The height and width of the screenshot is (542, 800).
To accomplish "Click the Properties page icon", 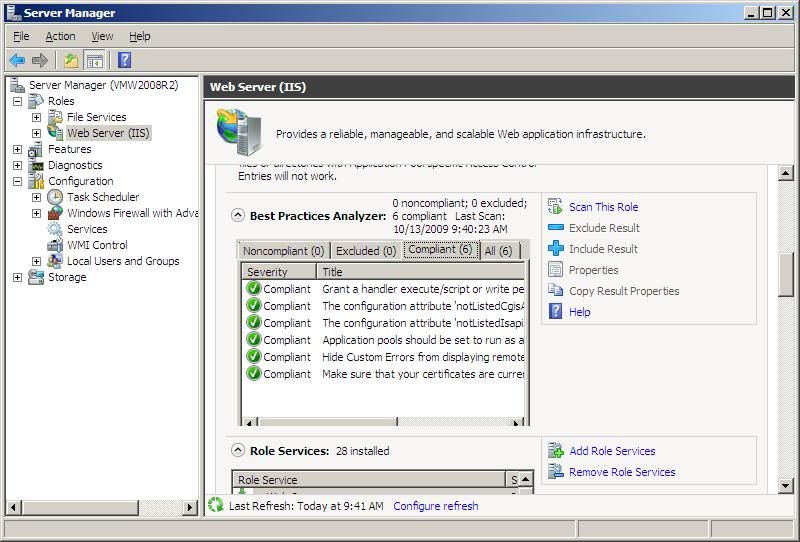I will pos(555,269).
